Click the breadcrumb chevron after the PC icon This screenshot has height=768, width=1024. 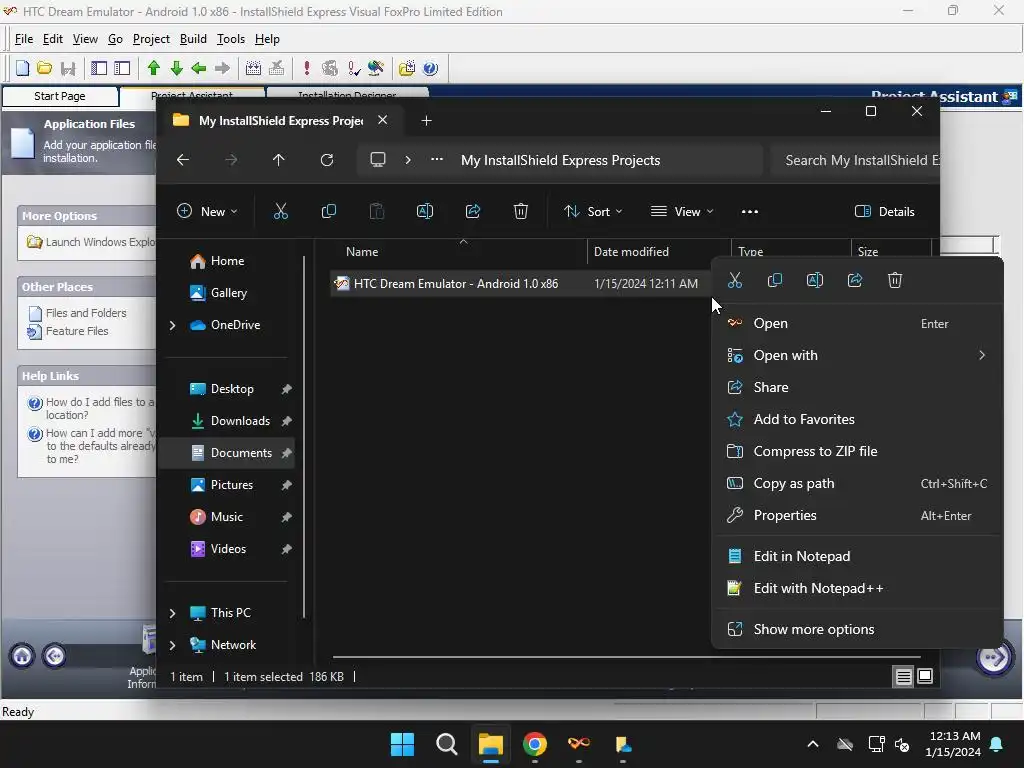pyautogui.click(x=408, y=160)
